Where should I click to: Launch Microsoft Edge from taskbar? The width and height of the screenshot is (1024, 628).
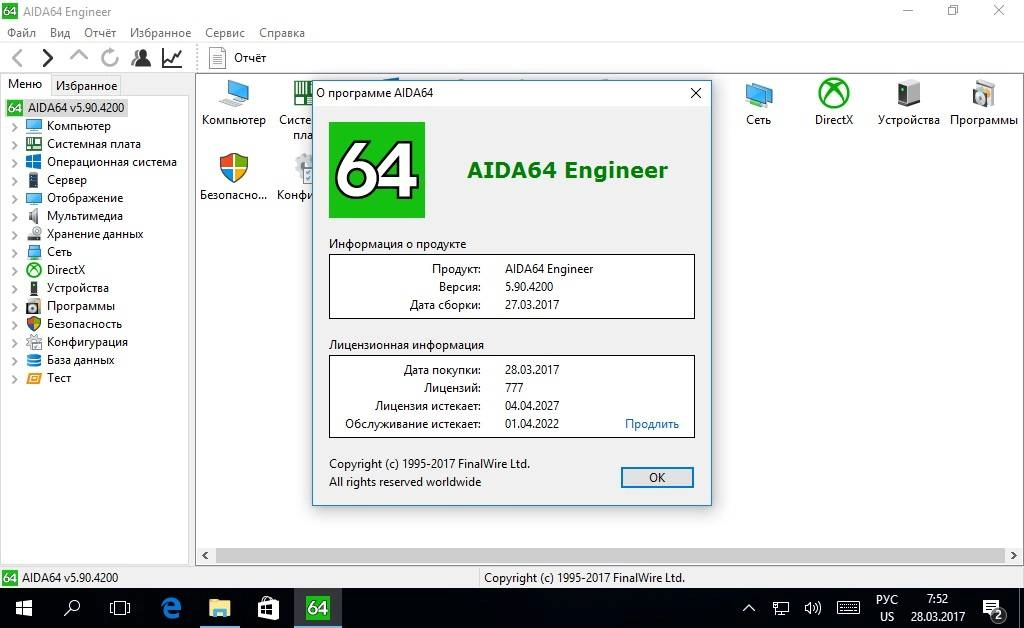(x=171, y=608)
